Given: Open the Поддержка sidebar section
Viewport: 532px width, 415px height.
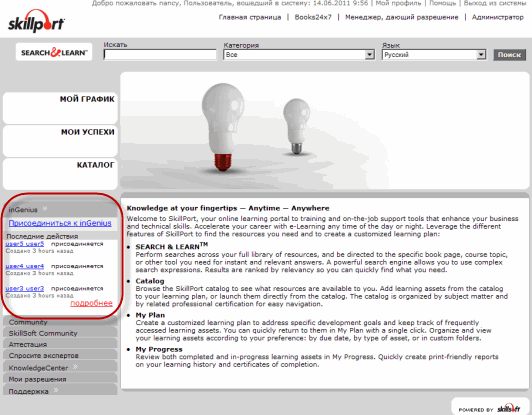Looking at the screenshot, I should [x=60, y=391].
